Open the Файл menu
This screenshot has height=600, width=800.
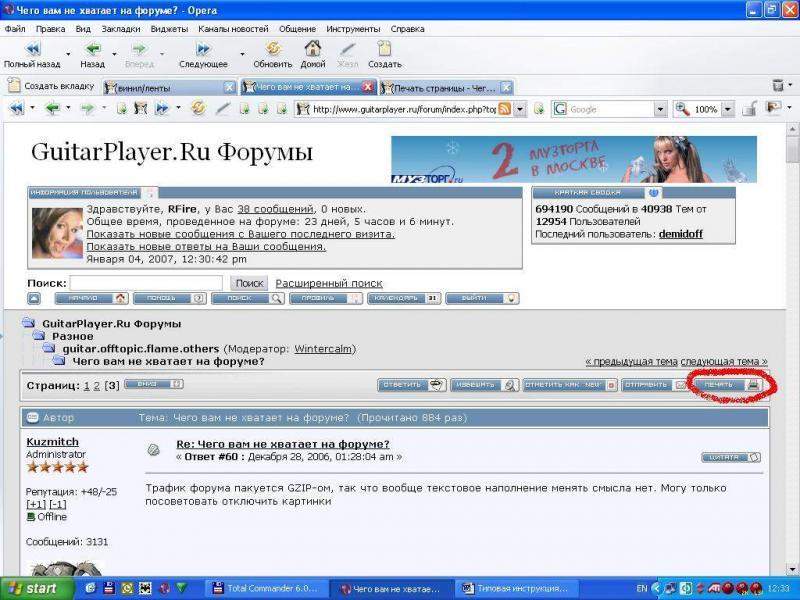pyautogui.click(x=15, y=29)
